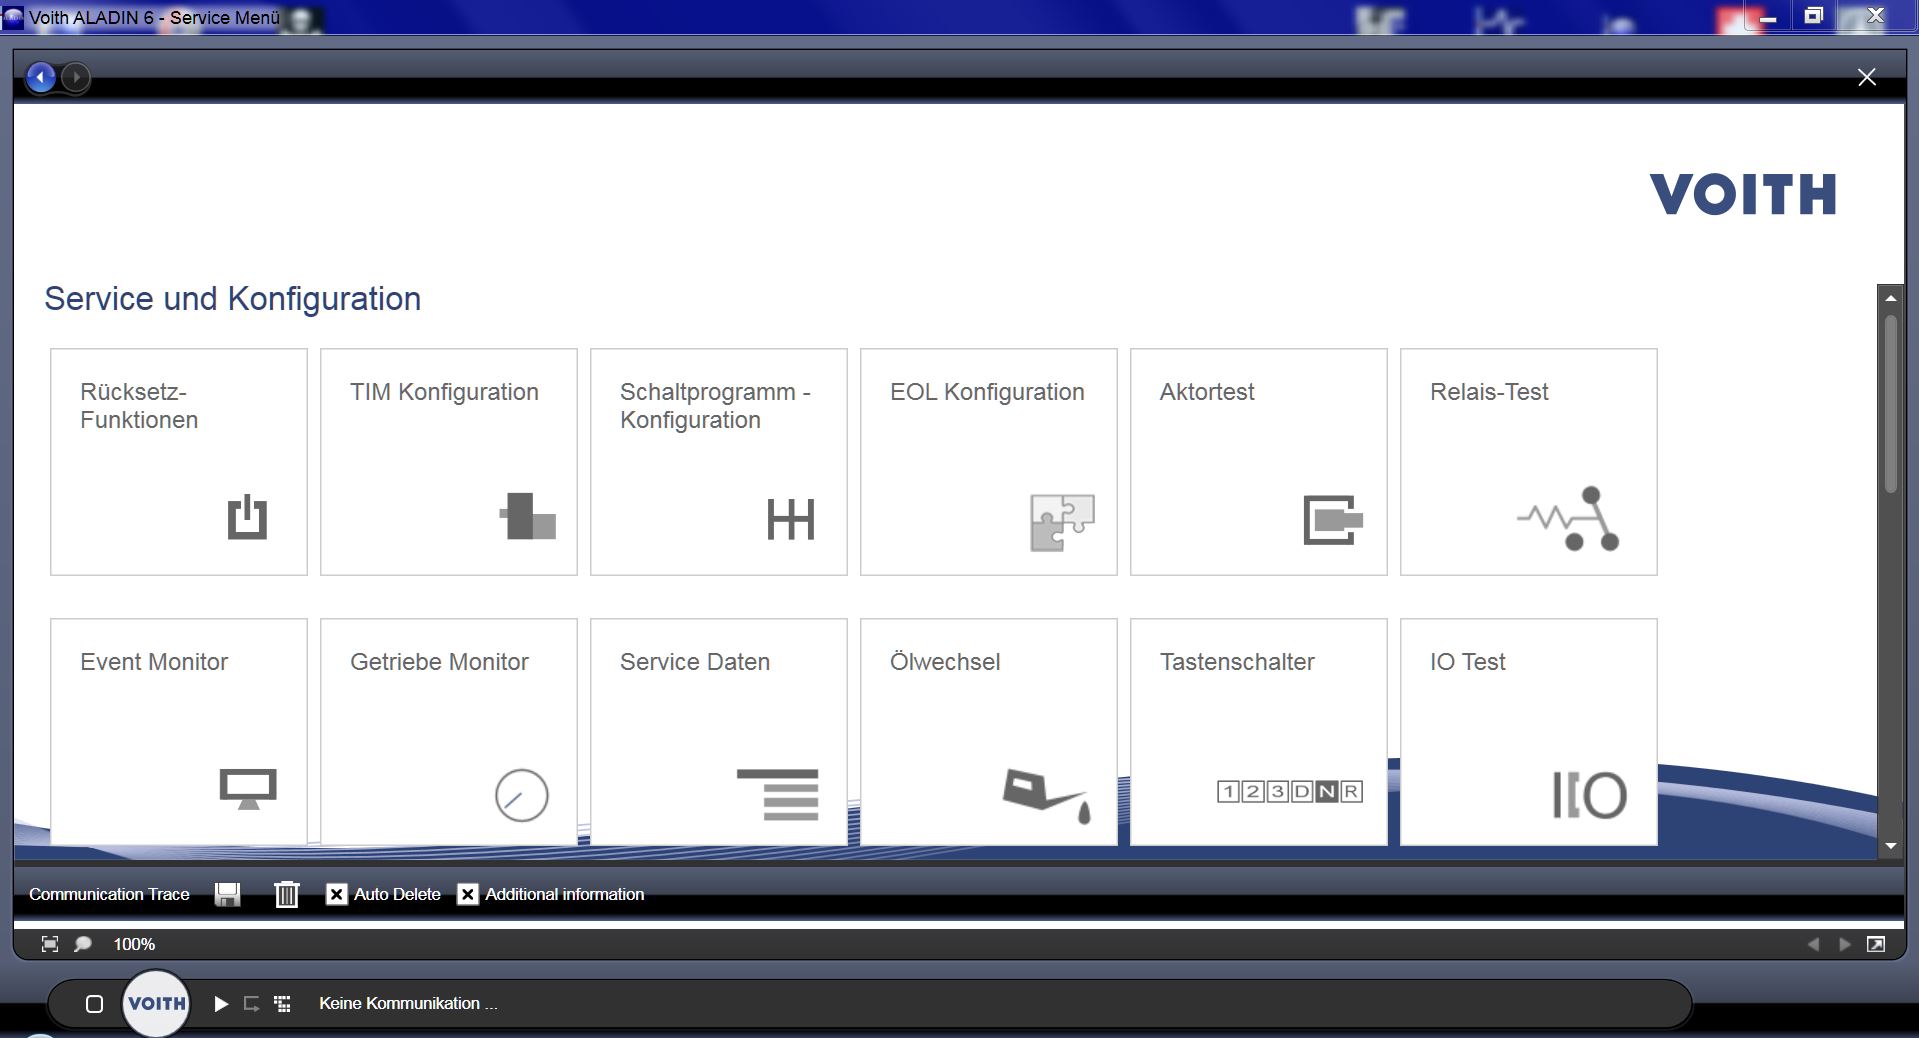Click the forward navigation arrow
Screen dimensions: 1919x1038
pos(76,77)
